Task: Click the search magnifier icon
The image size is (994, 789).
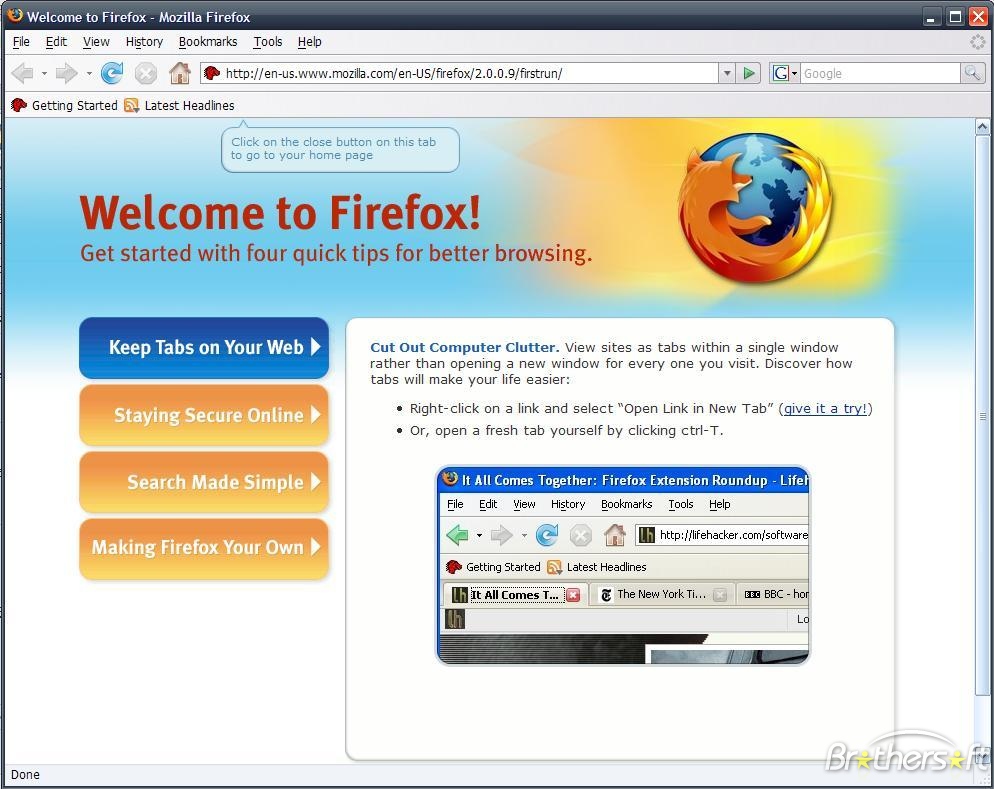Action: (x=972, y=74)
